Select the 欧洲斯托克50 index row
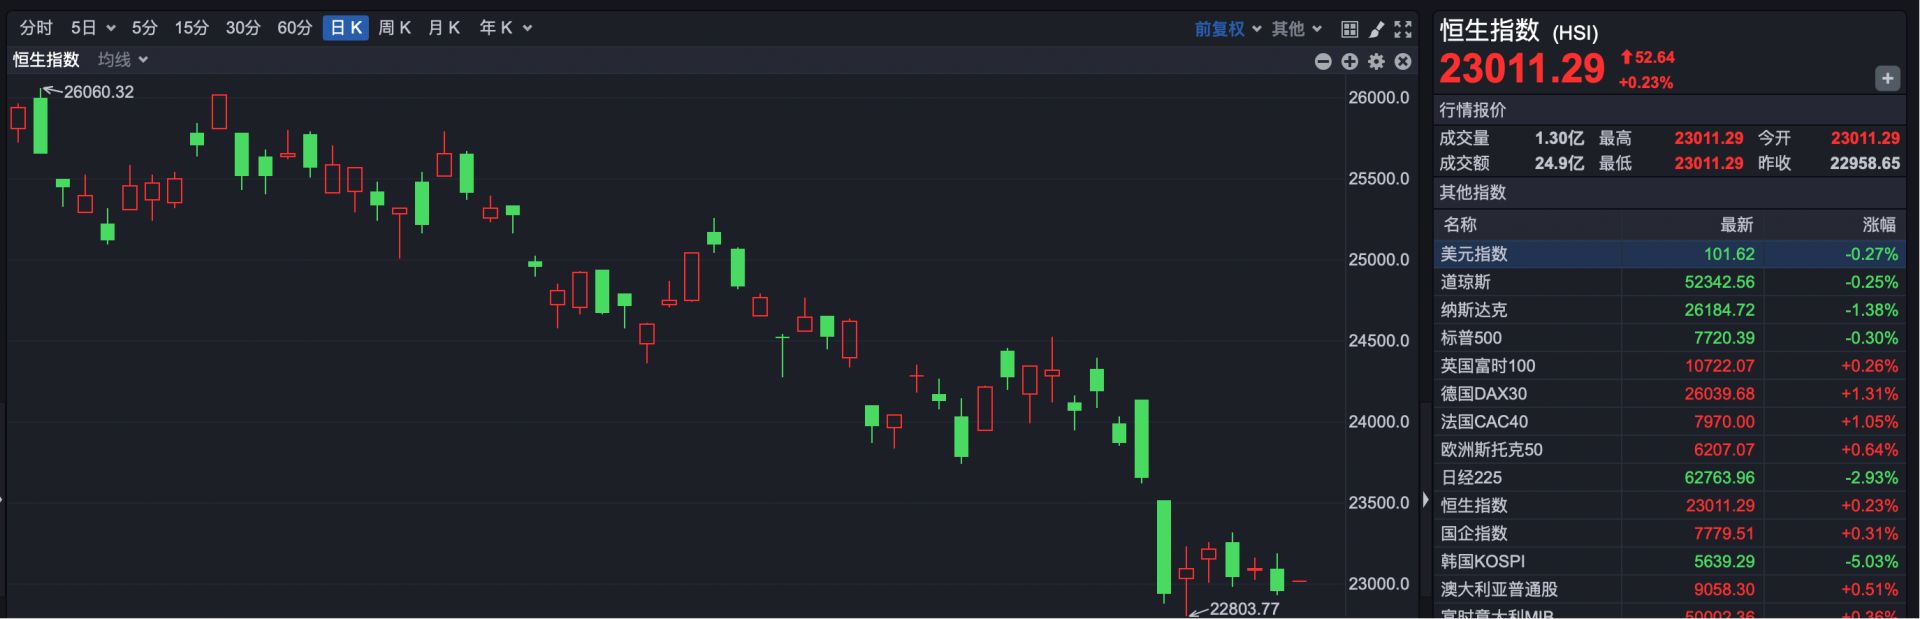 [x=1670, y=450]
